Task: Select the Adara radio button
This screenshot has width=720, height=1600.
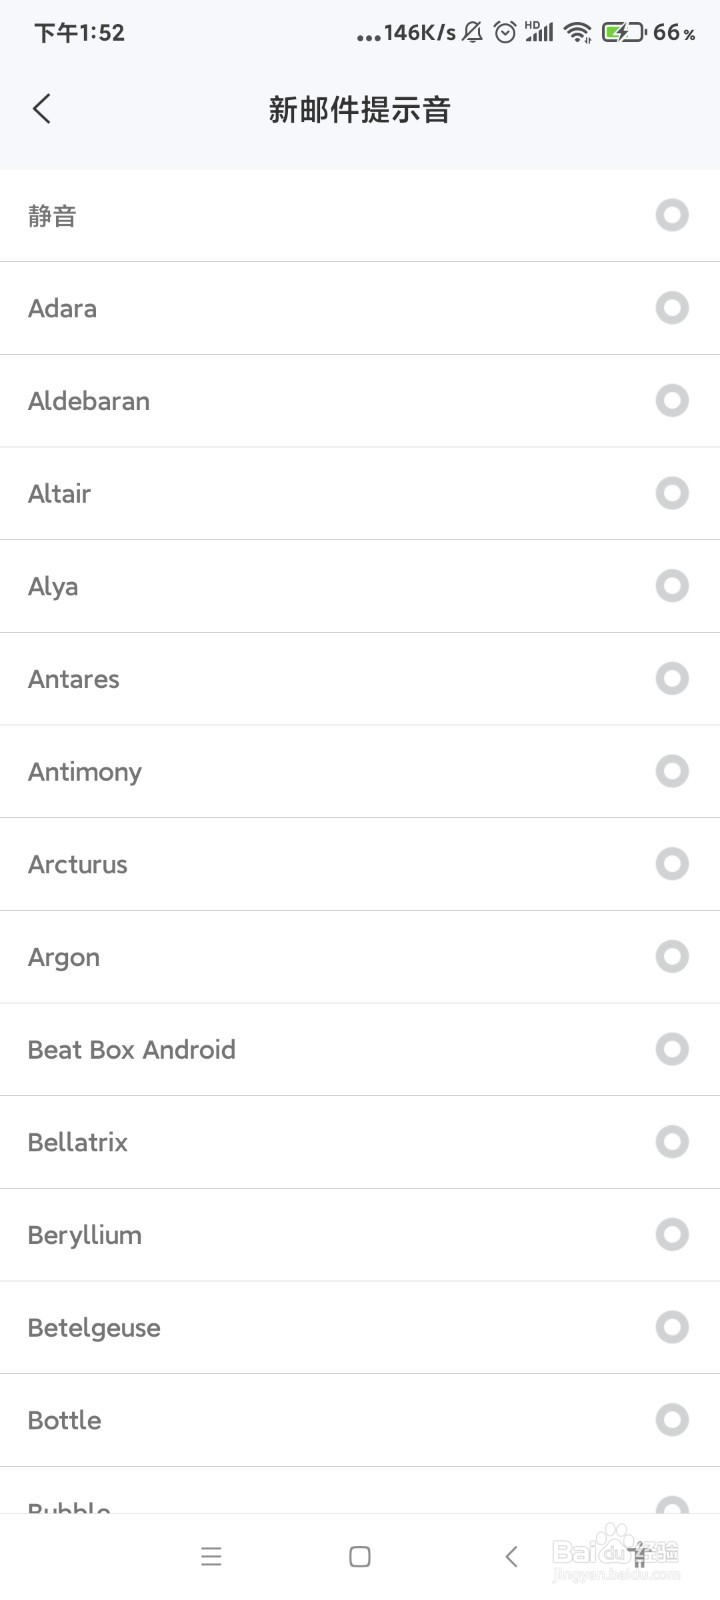Action: (x=672, y=308)
